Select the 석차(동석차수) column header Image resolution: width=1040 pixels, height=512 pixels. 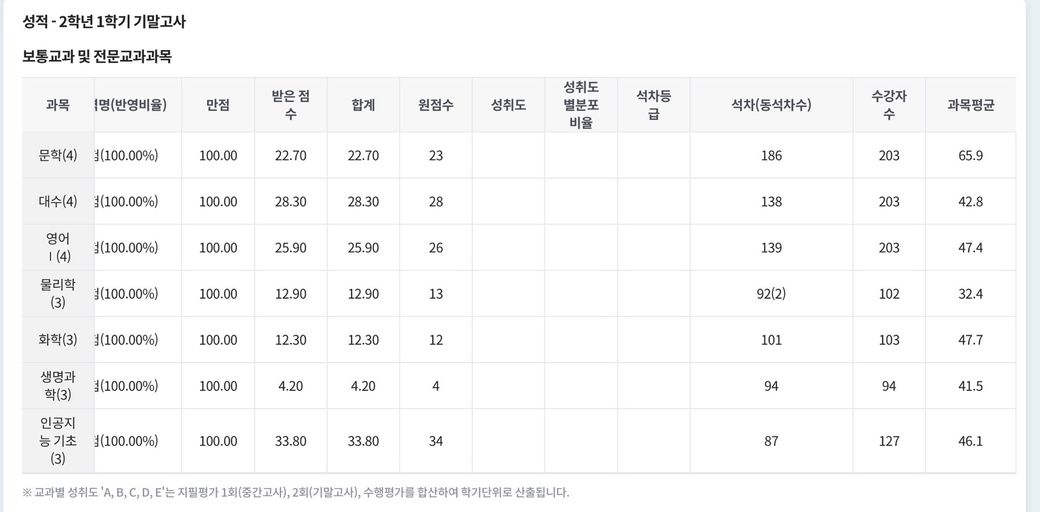[x=771, y=105]
